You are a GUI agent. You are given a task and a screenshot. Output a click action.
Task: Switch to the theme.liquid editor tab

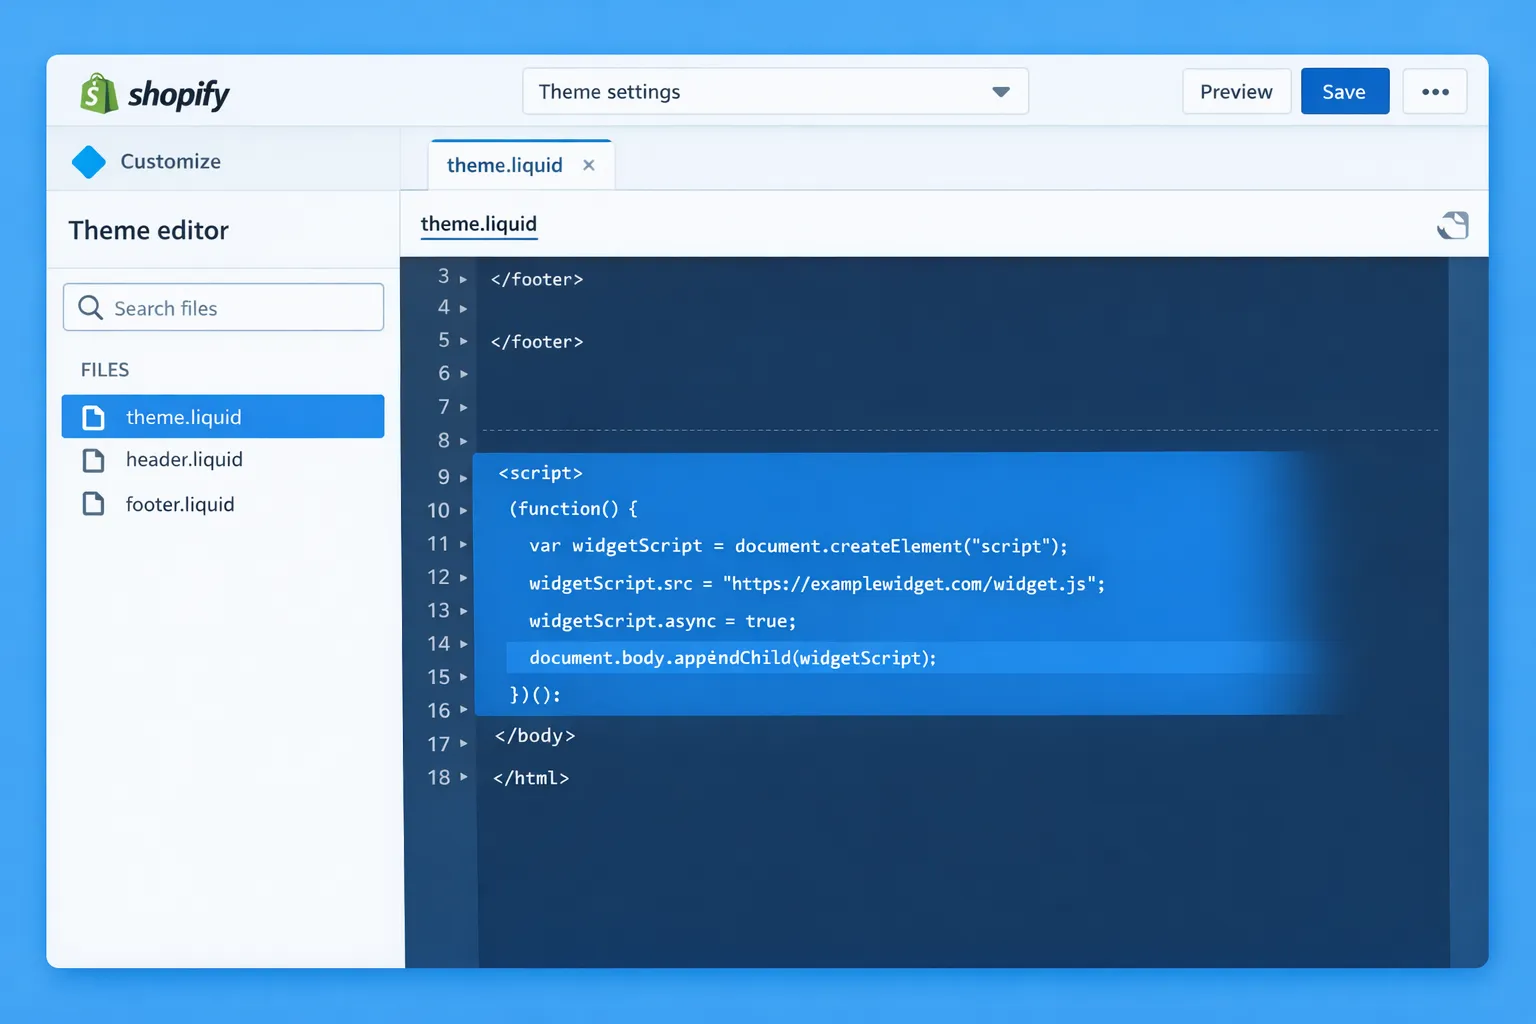[504, 164]
